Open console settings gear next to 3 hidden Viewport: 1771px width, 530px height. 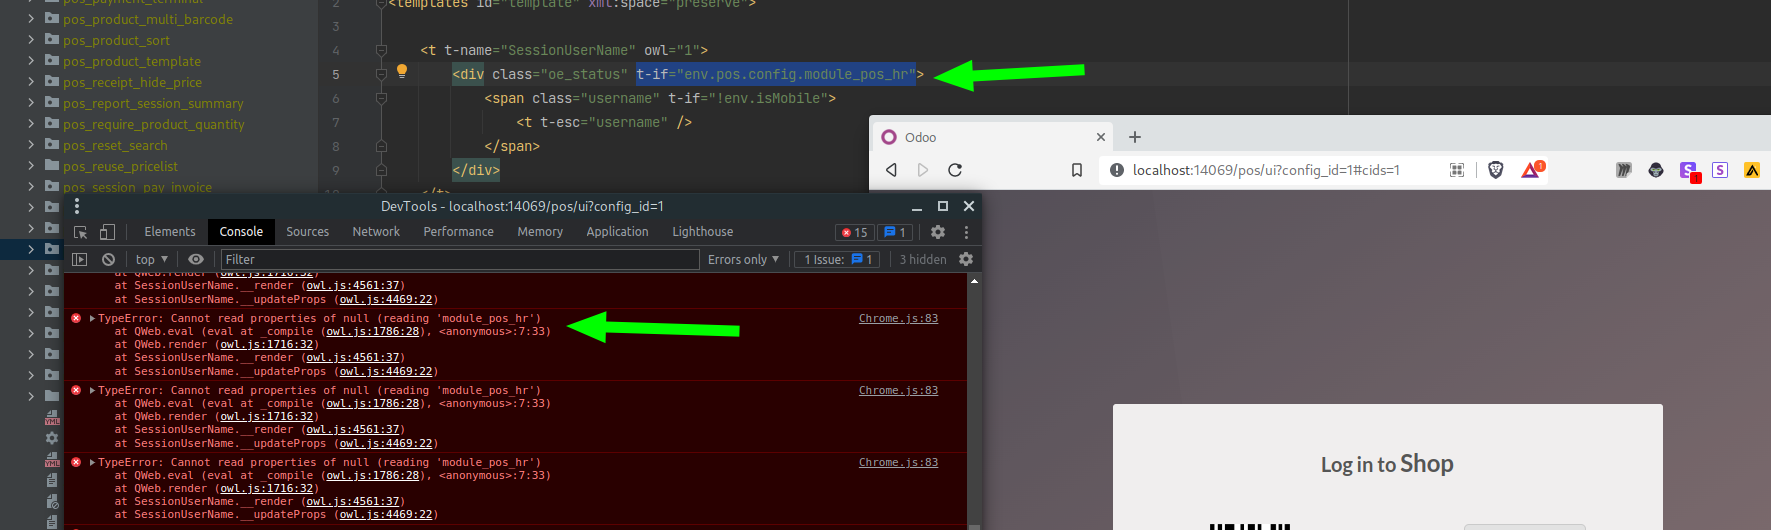pyautogui.click(x=966, y=259)
